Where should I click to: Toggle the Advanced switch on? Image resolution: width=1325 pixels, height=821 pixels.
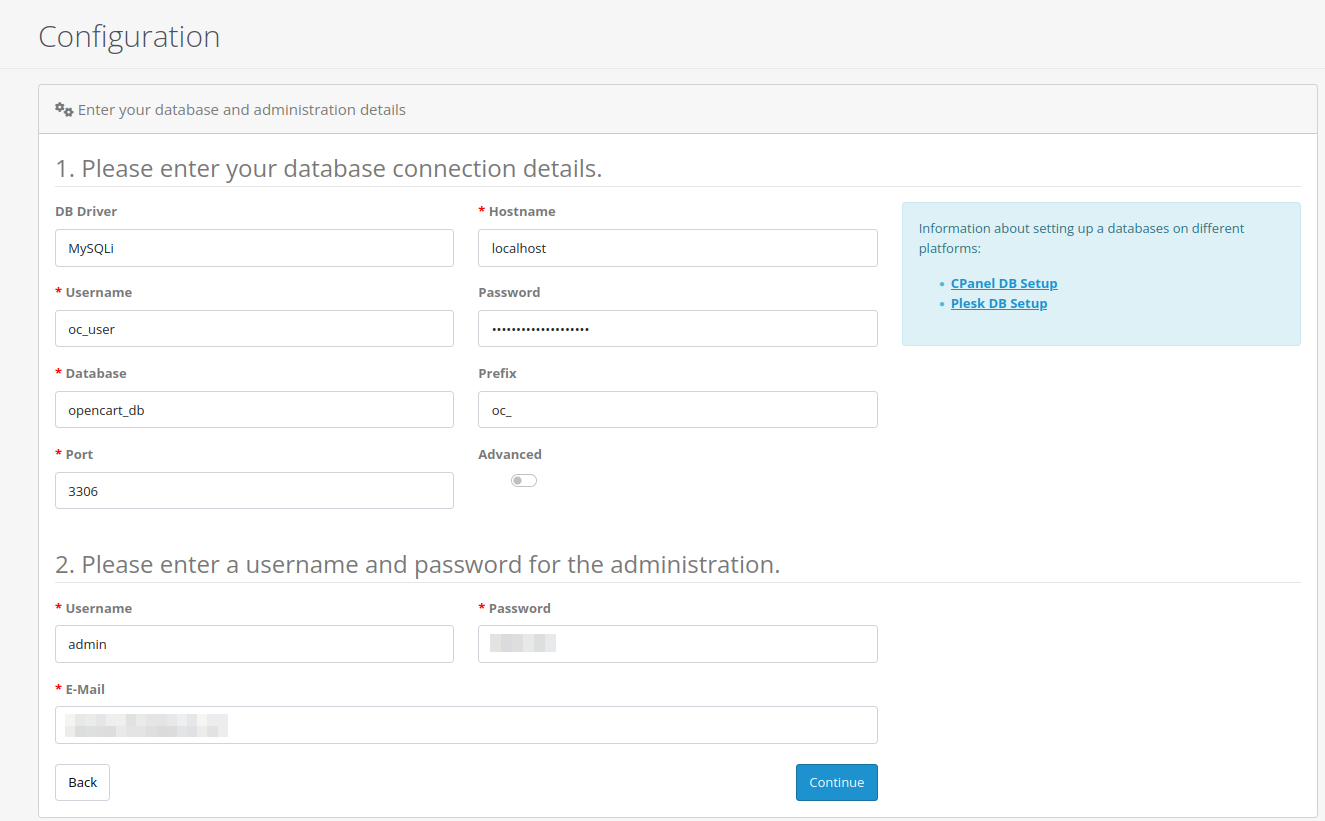(x=523, y=480)
